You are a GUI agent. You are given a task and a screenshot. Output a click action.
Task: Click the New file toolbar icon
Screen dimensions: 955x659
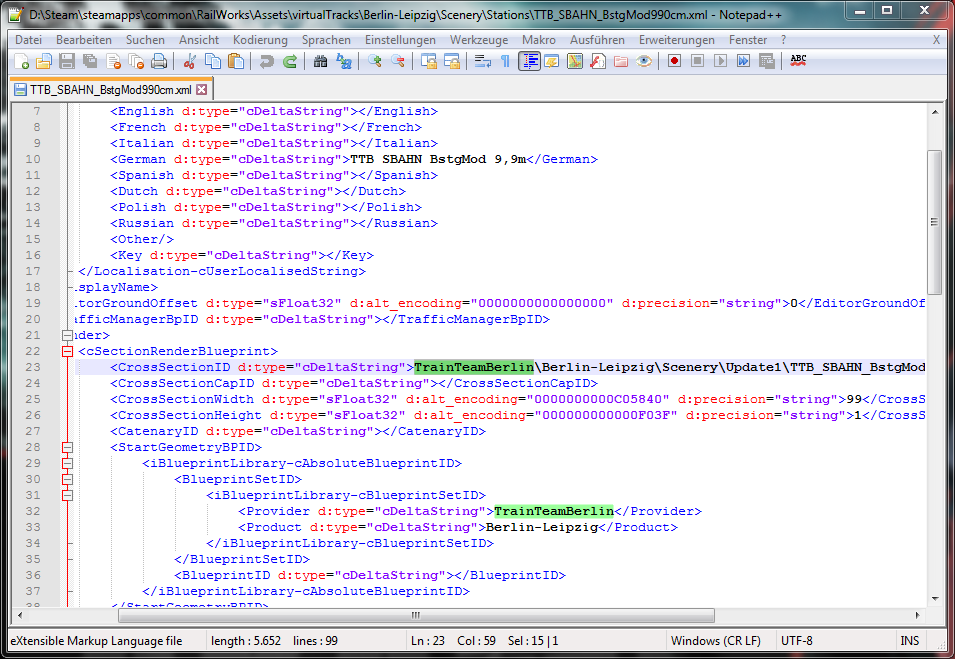[22, 62]
